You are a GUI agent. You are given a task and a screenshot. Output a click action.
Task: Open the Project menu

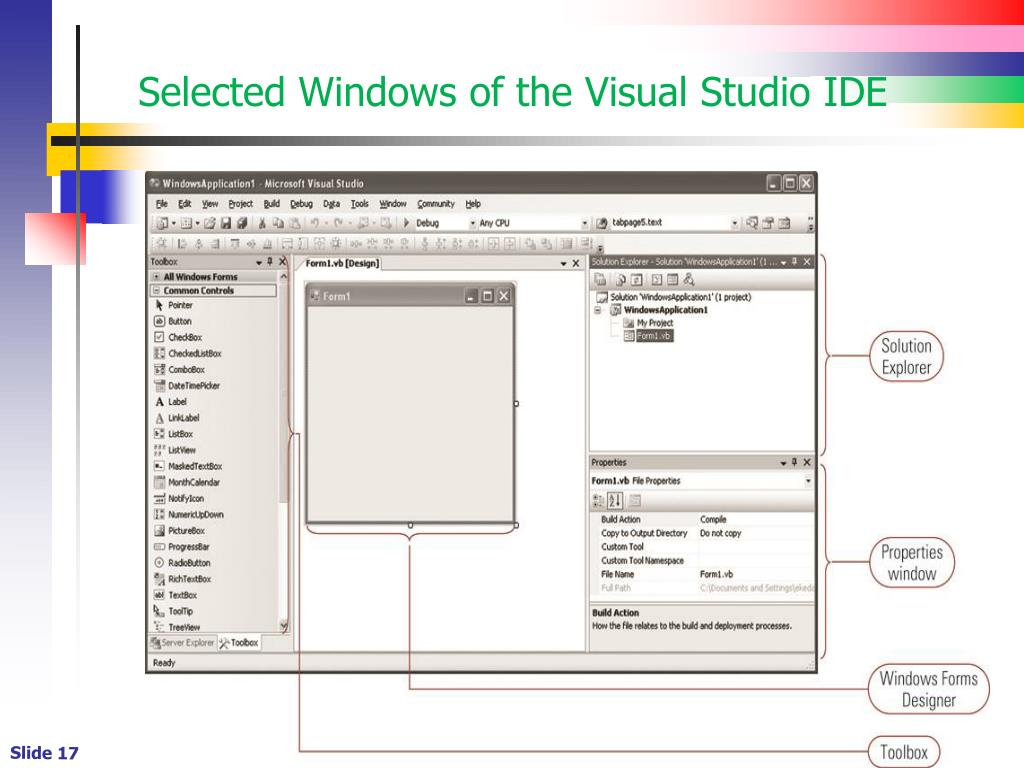tap(240, 204)
